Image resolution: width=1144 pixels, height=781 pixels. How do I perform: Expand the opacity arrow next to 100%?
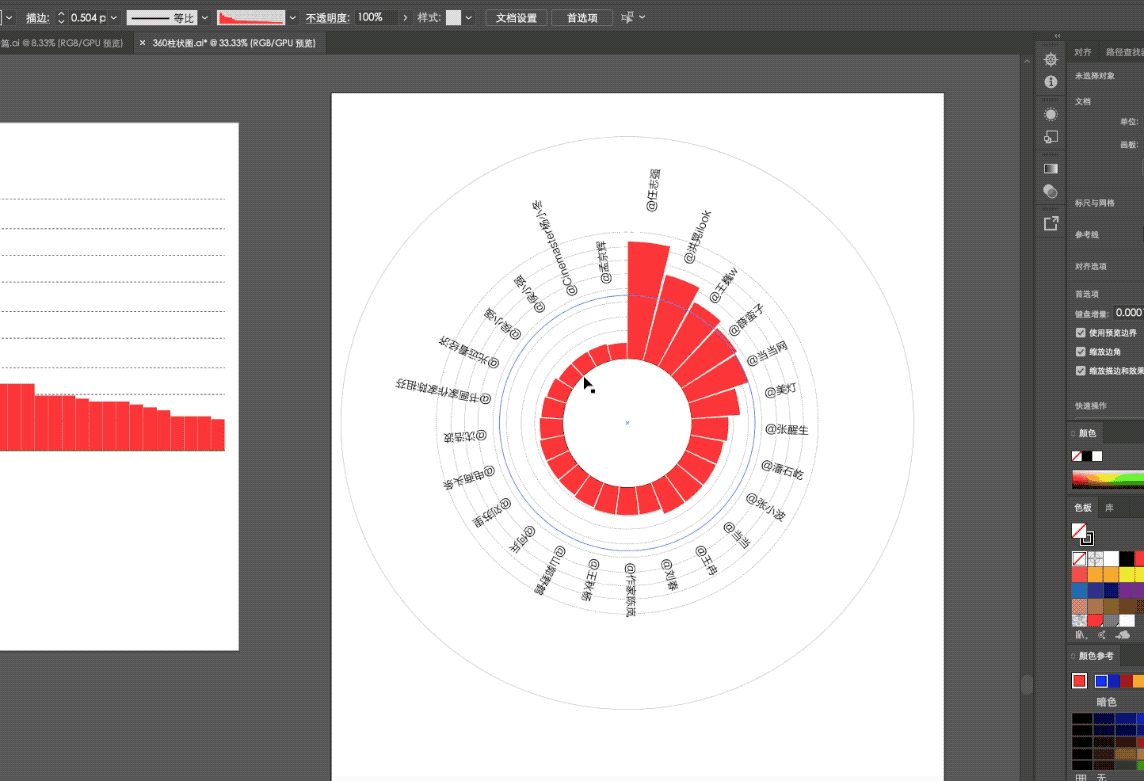click(405, 18)
